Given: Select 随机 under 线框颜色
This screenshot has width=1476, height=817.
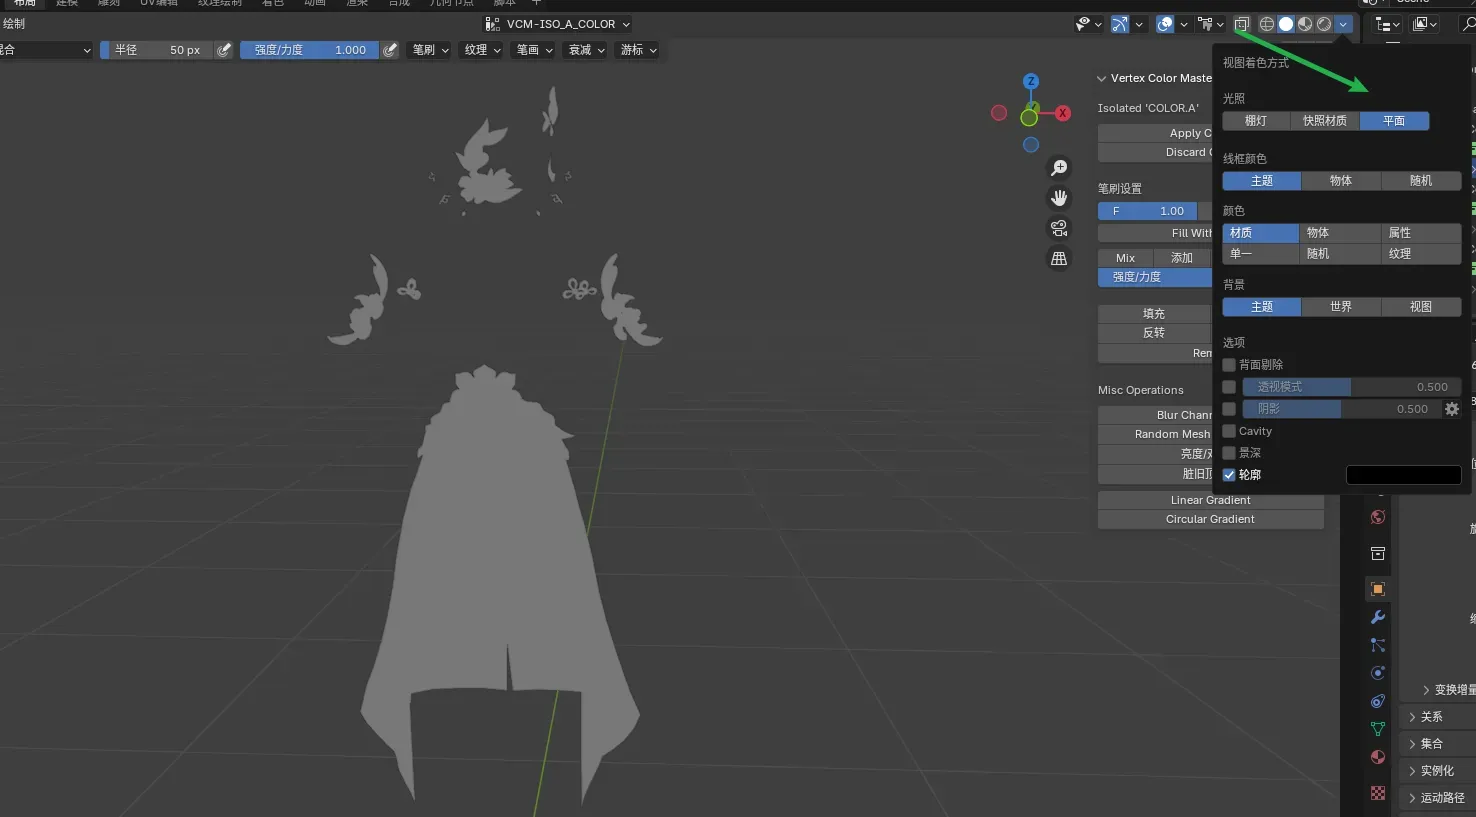Looking at the screenshot, I should (1420, 181).
